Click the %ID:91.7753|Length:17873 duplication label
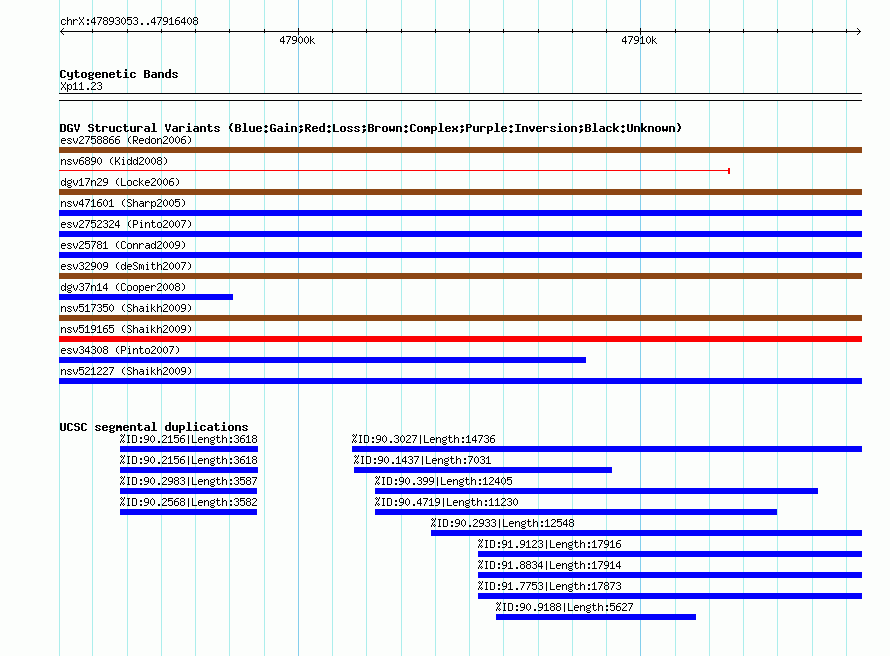 [549, 586]
